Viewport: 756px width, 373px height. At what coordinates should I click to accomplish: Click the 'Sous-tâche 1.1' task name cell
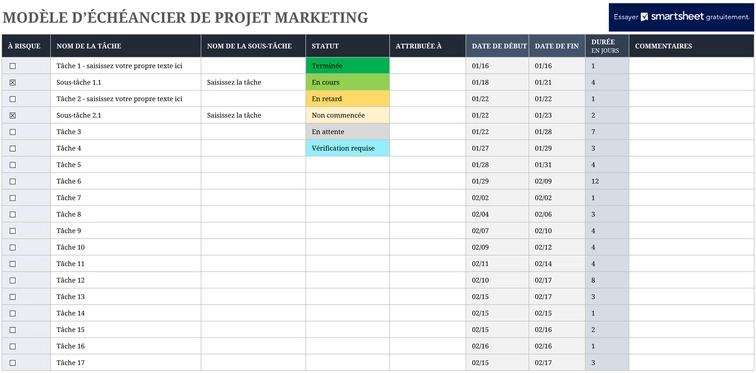pyautogui.click(x=126, y=82)
